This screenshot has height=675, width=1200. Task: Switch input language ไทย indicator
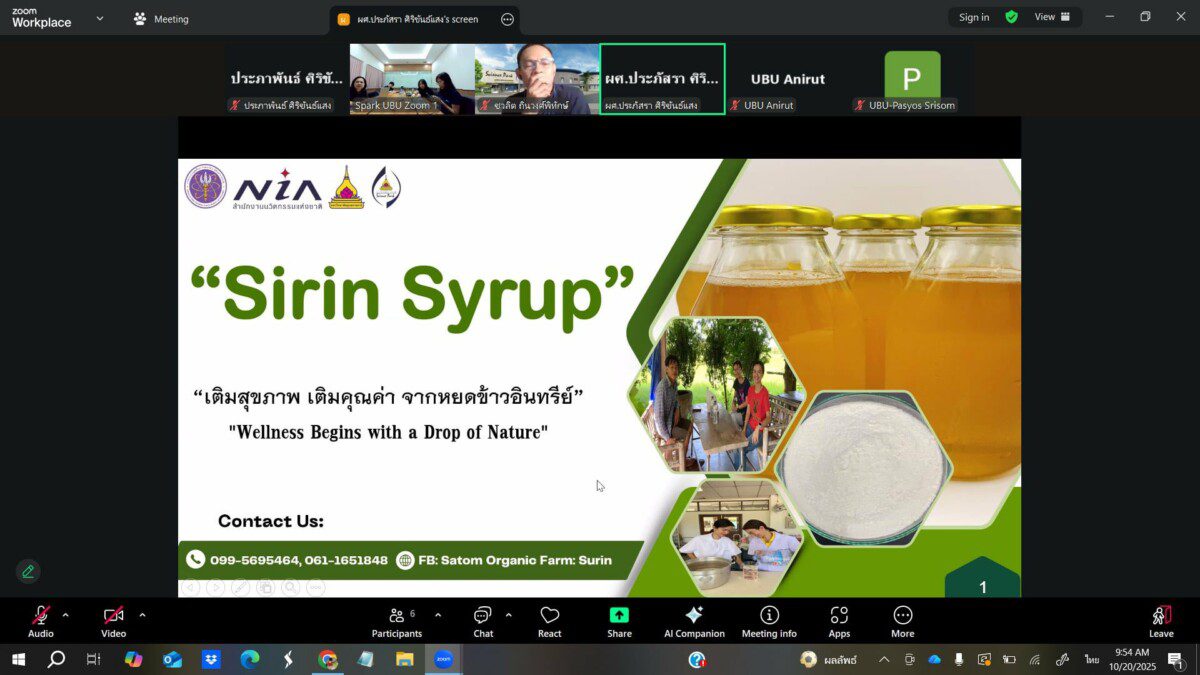tap(1091, 659)
